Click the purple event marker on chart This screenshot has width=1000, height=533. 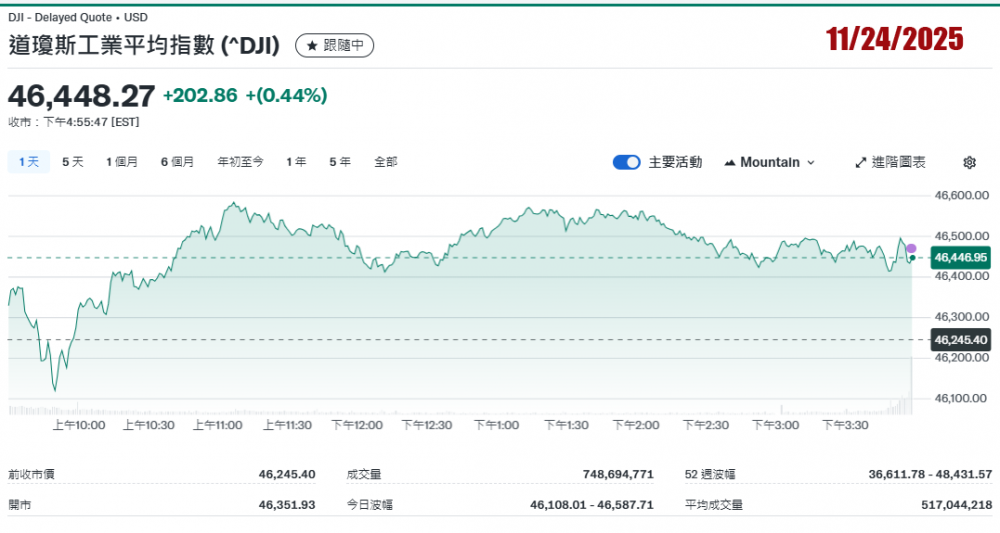(911, 248)
